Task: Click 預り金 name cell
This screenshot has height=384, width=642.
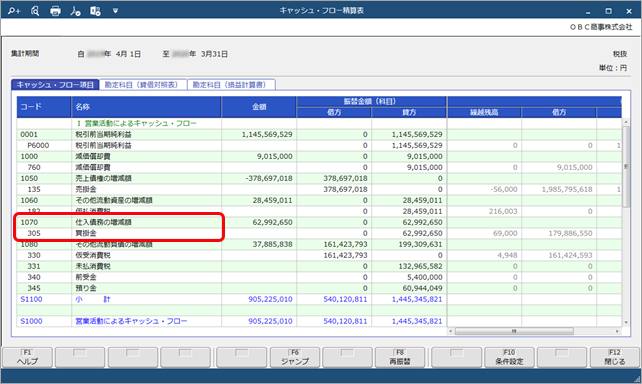Action: pyautogui.click(x=147, y=288)
